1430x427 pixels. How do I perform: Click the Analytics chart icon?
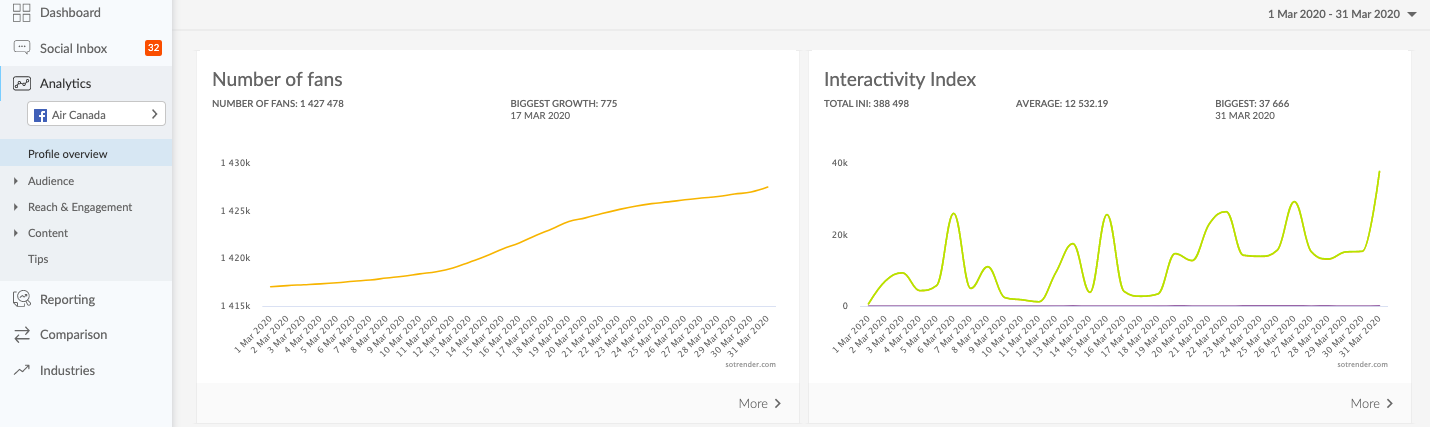tap(21, 84)
